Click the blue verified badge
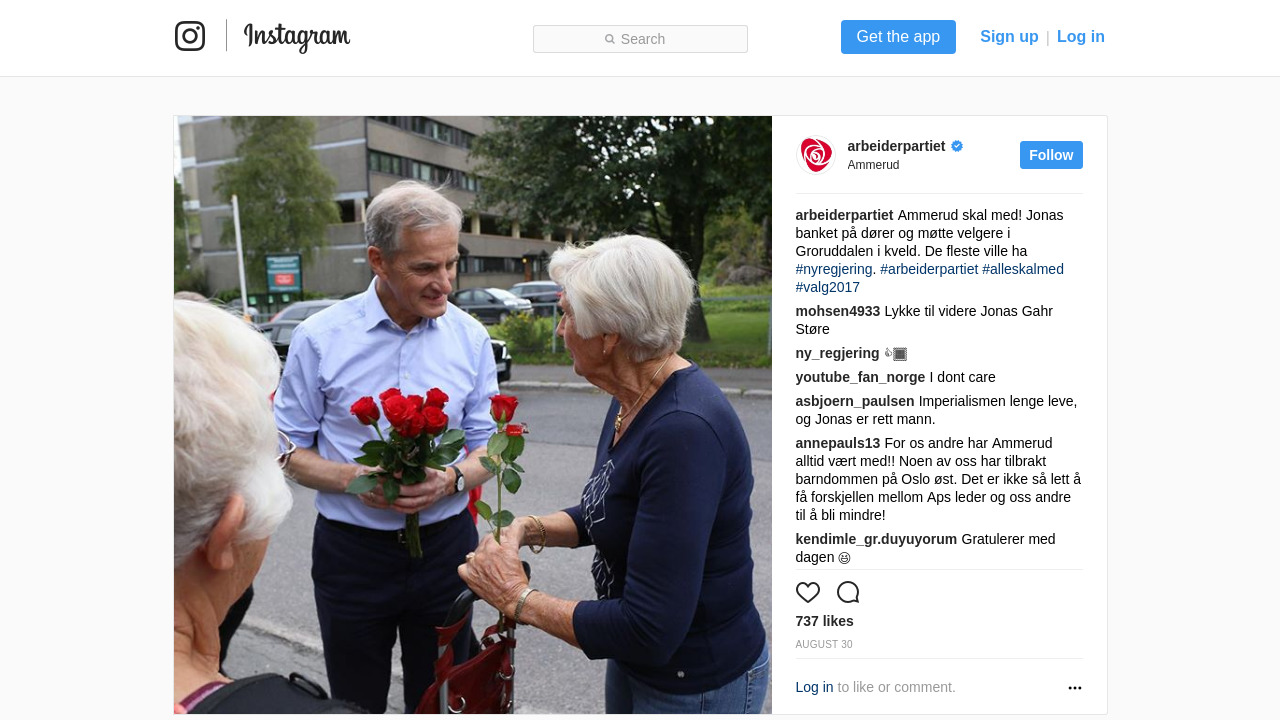The width and height of the screenshot is (1280, 720). click(957, 146)
